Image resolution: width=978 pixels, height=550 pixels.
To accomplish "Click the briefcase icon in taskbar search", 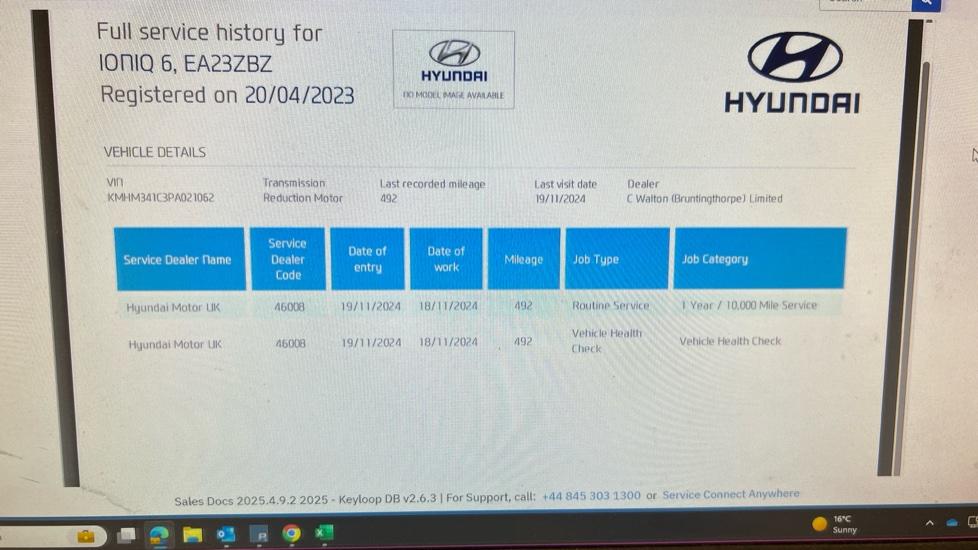I will coord(85,536).
